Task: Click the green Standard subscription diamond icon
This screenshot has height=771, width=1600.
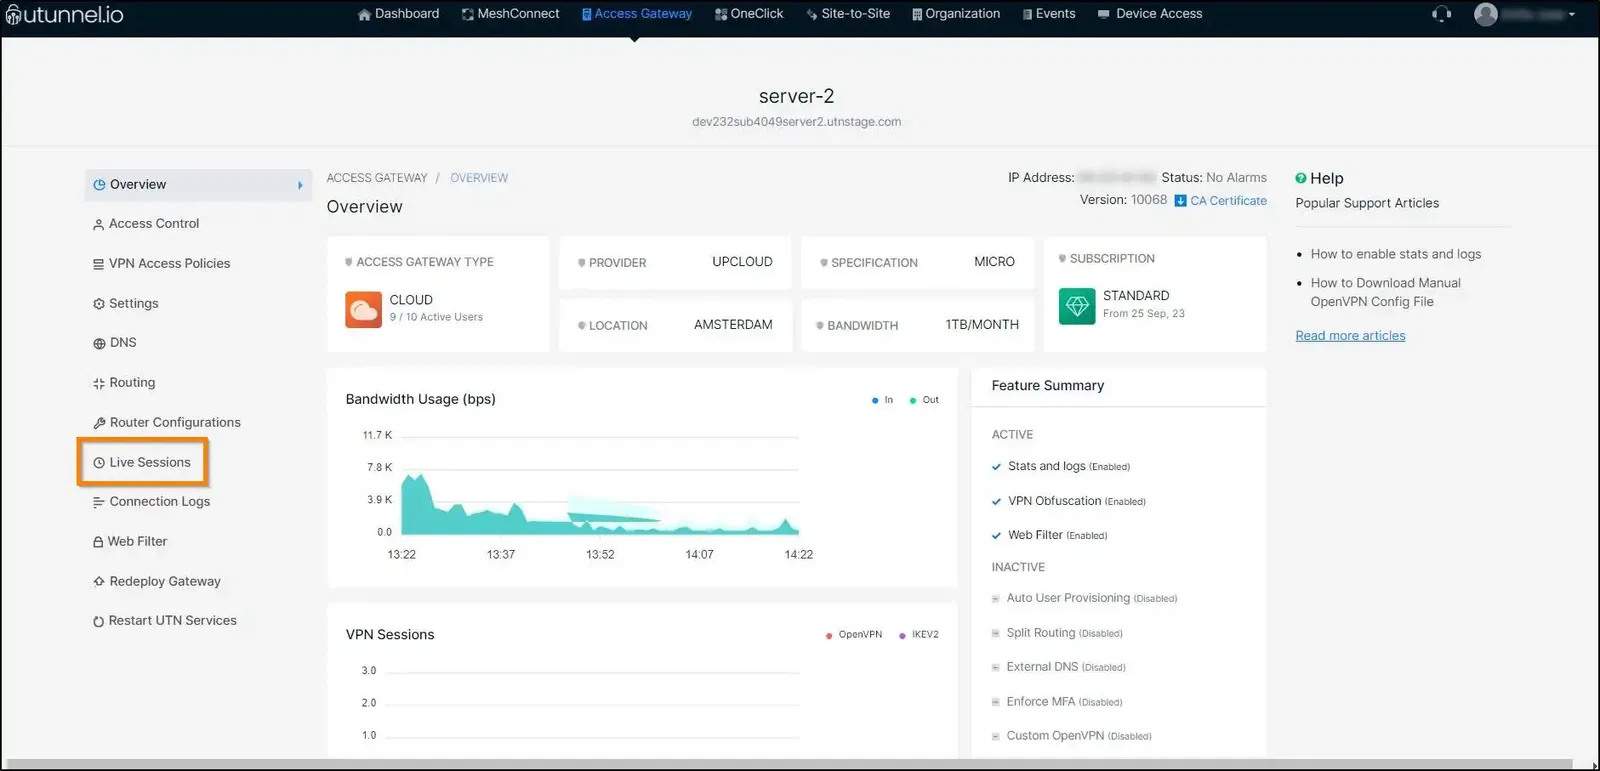Action: pyautogui.click(x=1077, y=306)
